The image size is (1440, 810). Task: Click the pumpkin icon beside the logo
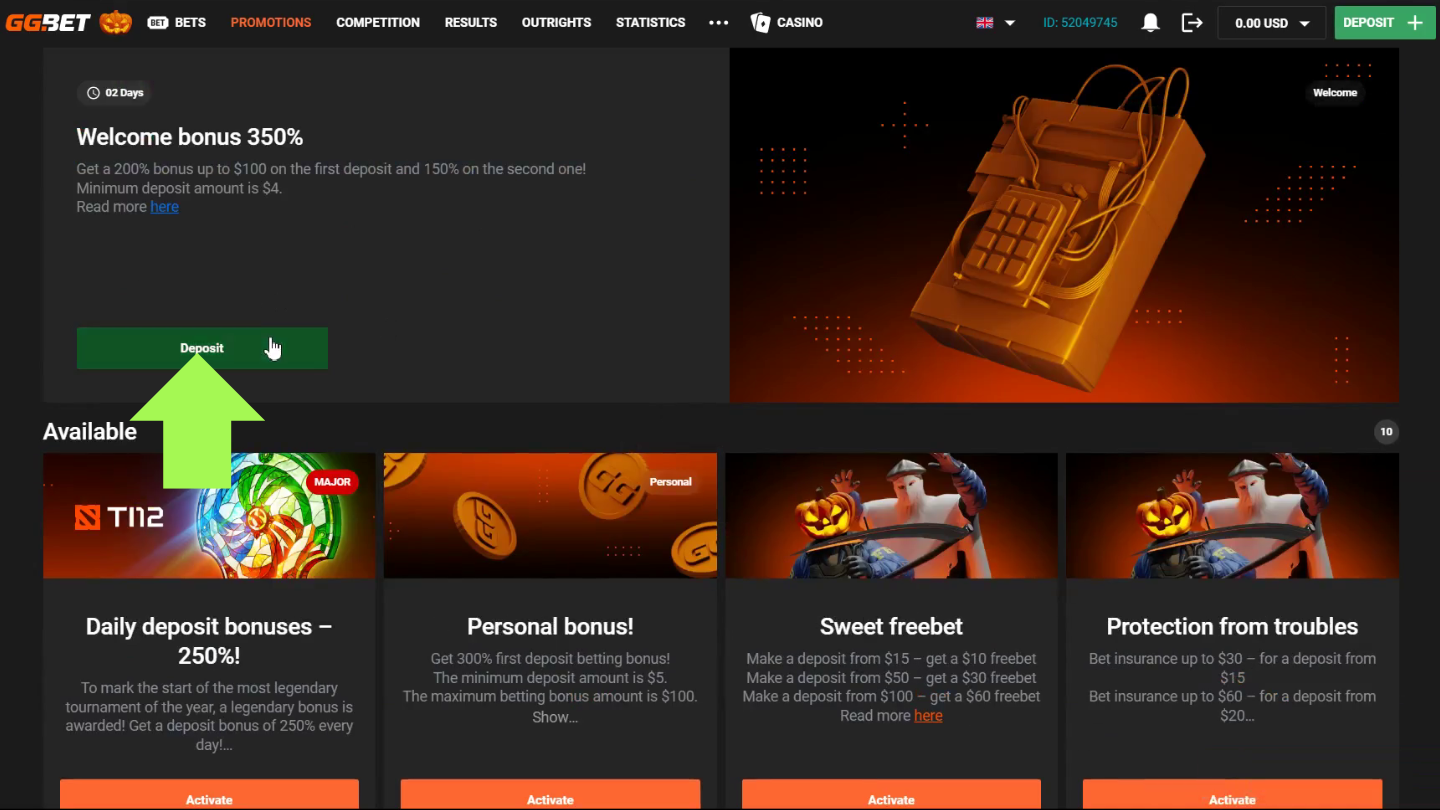tap(116, 21)
